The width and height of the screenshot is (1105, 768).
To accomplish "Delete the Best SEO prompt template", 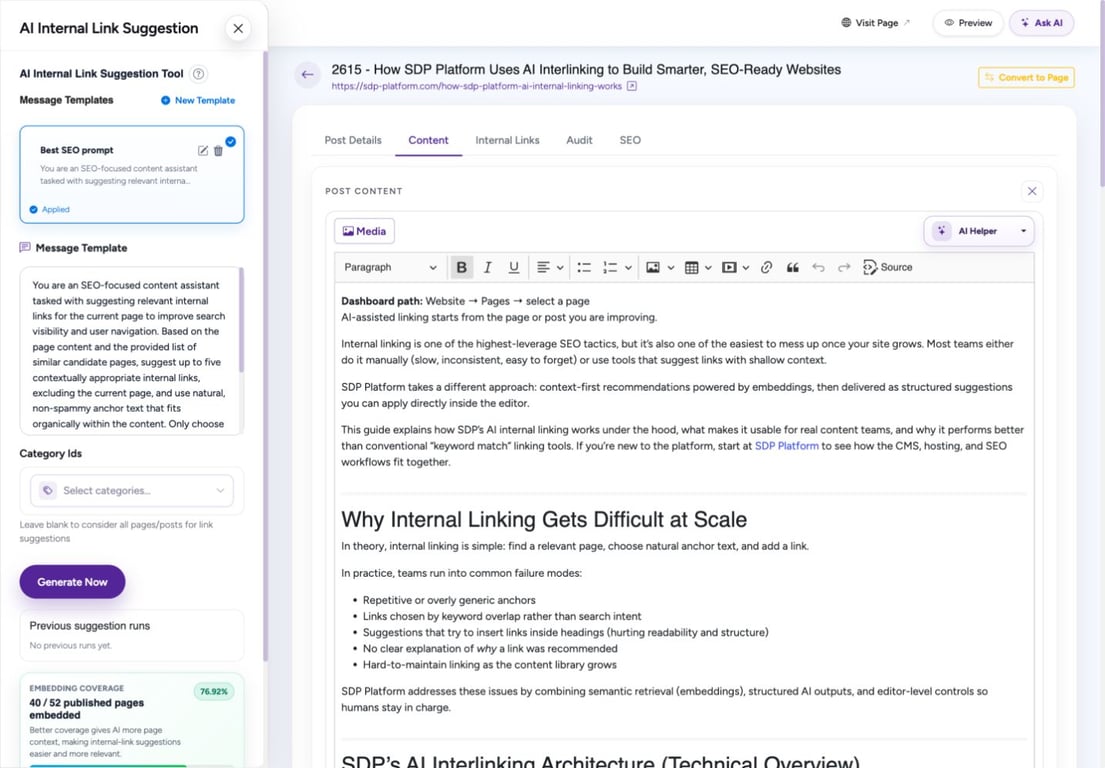I will point(218,151).
